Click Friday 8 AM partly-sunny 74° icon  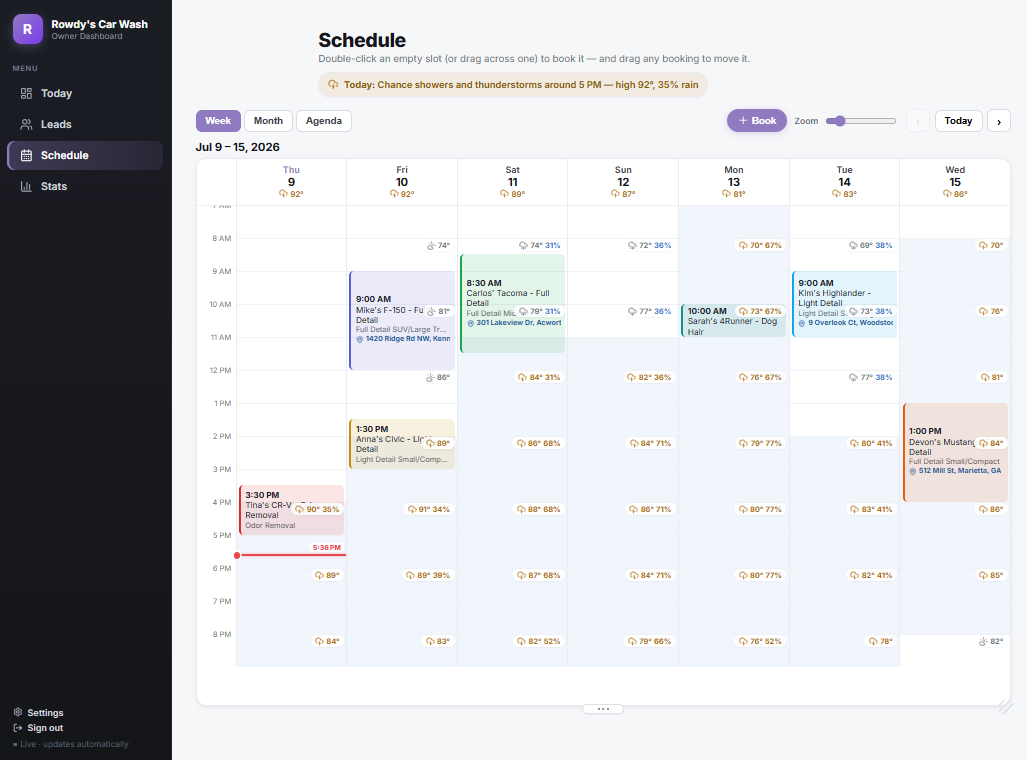(x=431, y=246)
